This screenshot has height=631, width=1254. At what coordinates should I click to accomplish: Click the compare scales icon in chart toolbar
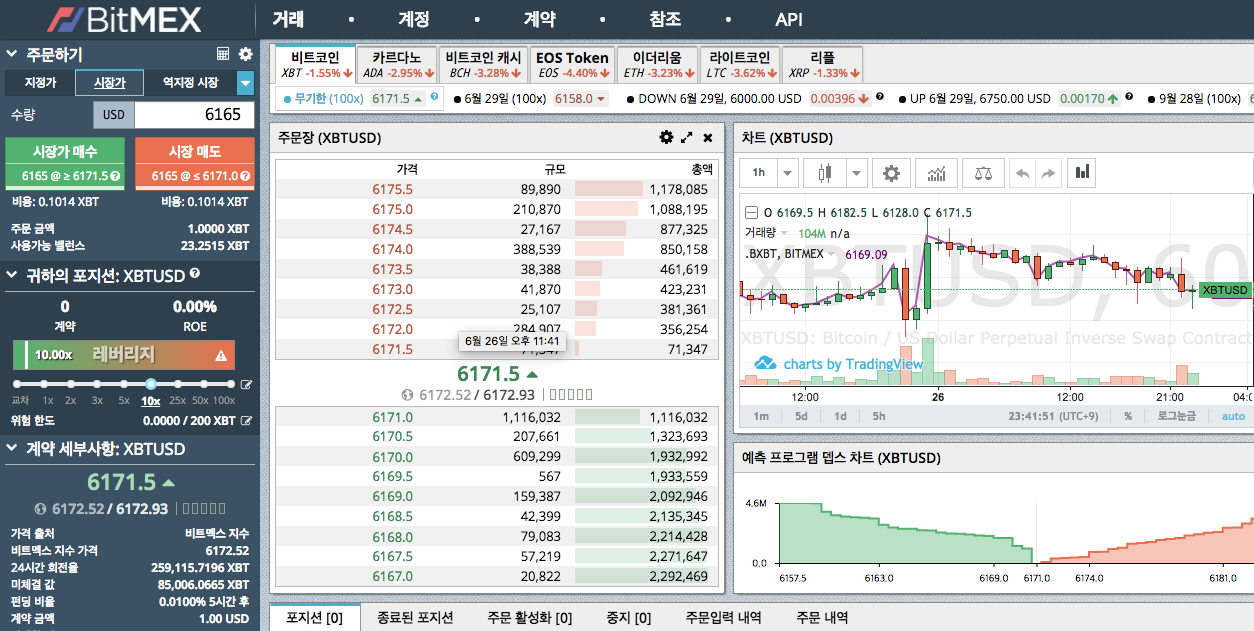[x=983, y=173]
